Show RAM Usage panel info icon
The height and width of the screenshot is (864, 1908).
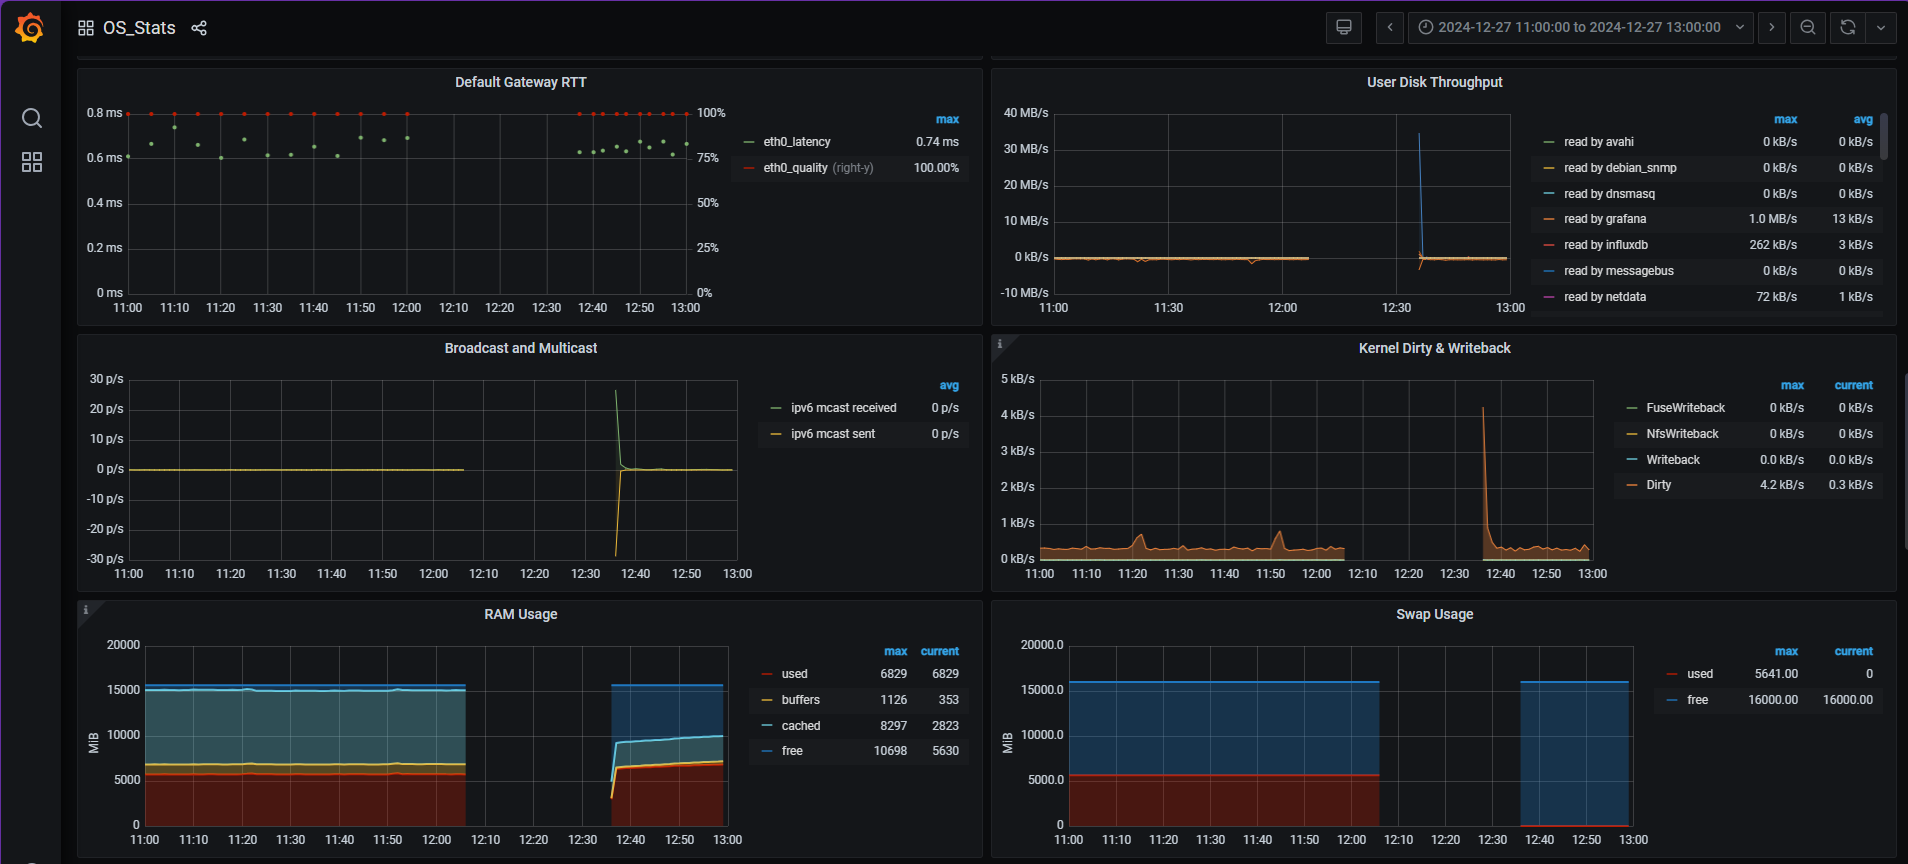pos(86,610)
